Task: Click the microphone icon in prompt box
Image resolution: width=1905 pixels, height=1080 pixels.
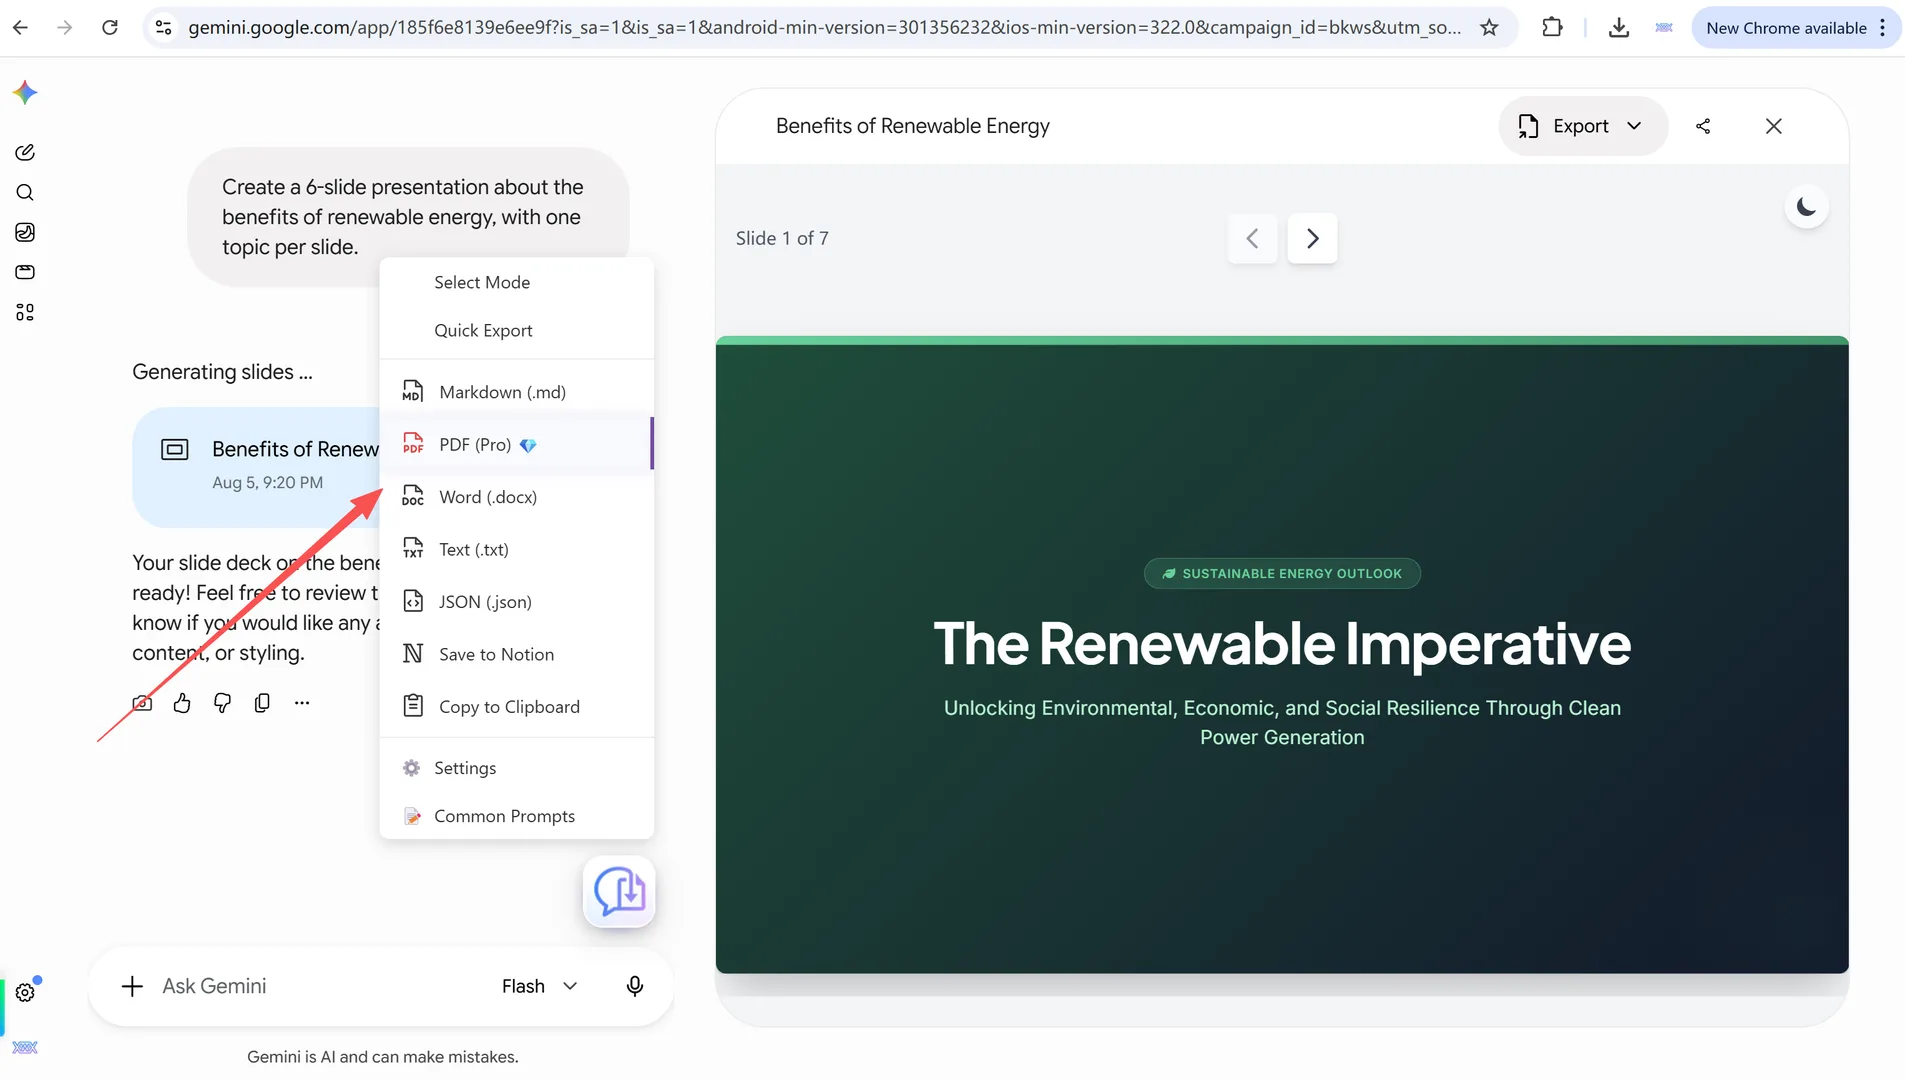Action: coord(635,986)
